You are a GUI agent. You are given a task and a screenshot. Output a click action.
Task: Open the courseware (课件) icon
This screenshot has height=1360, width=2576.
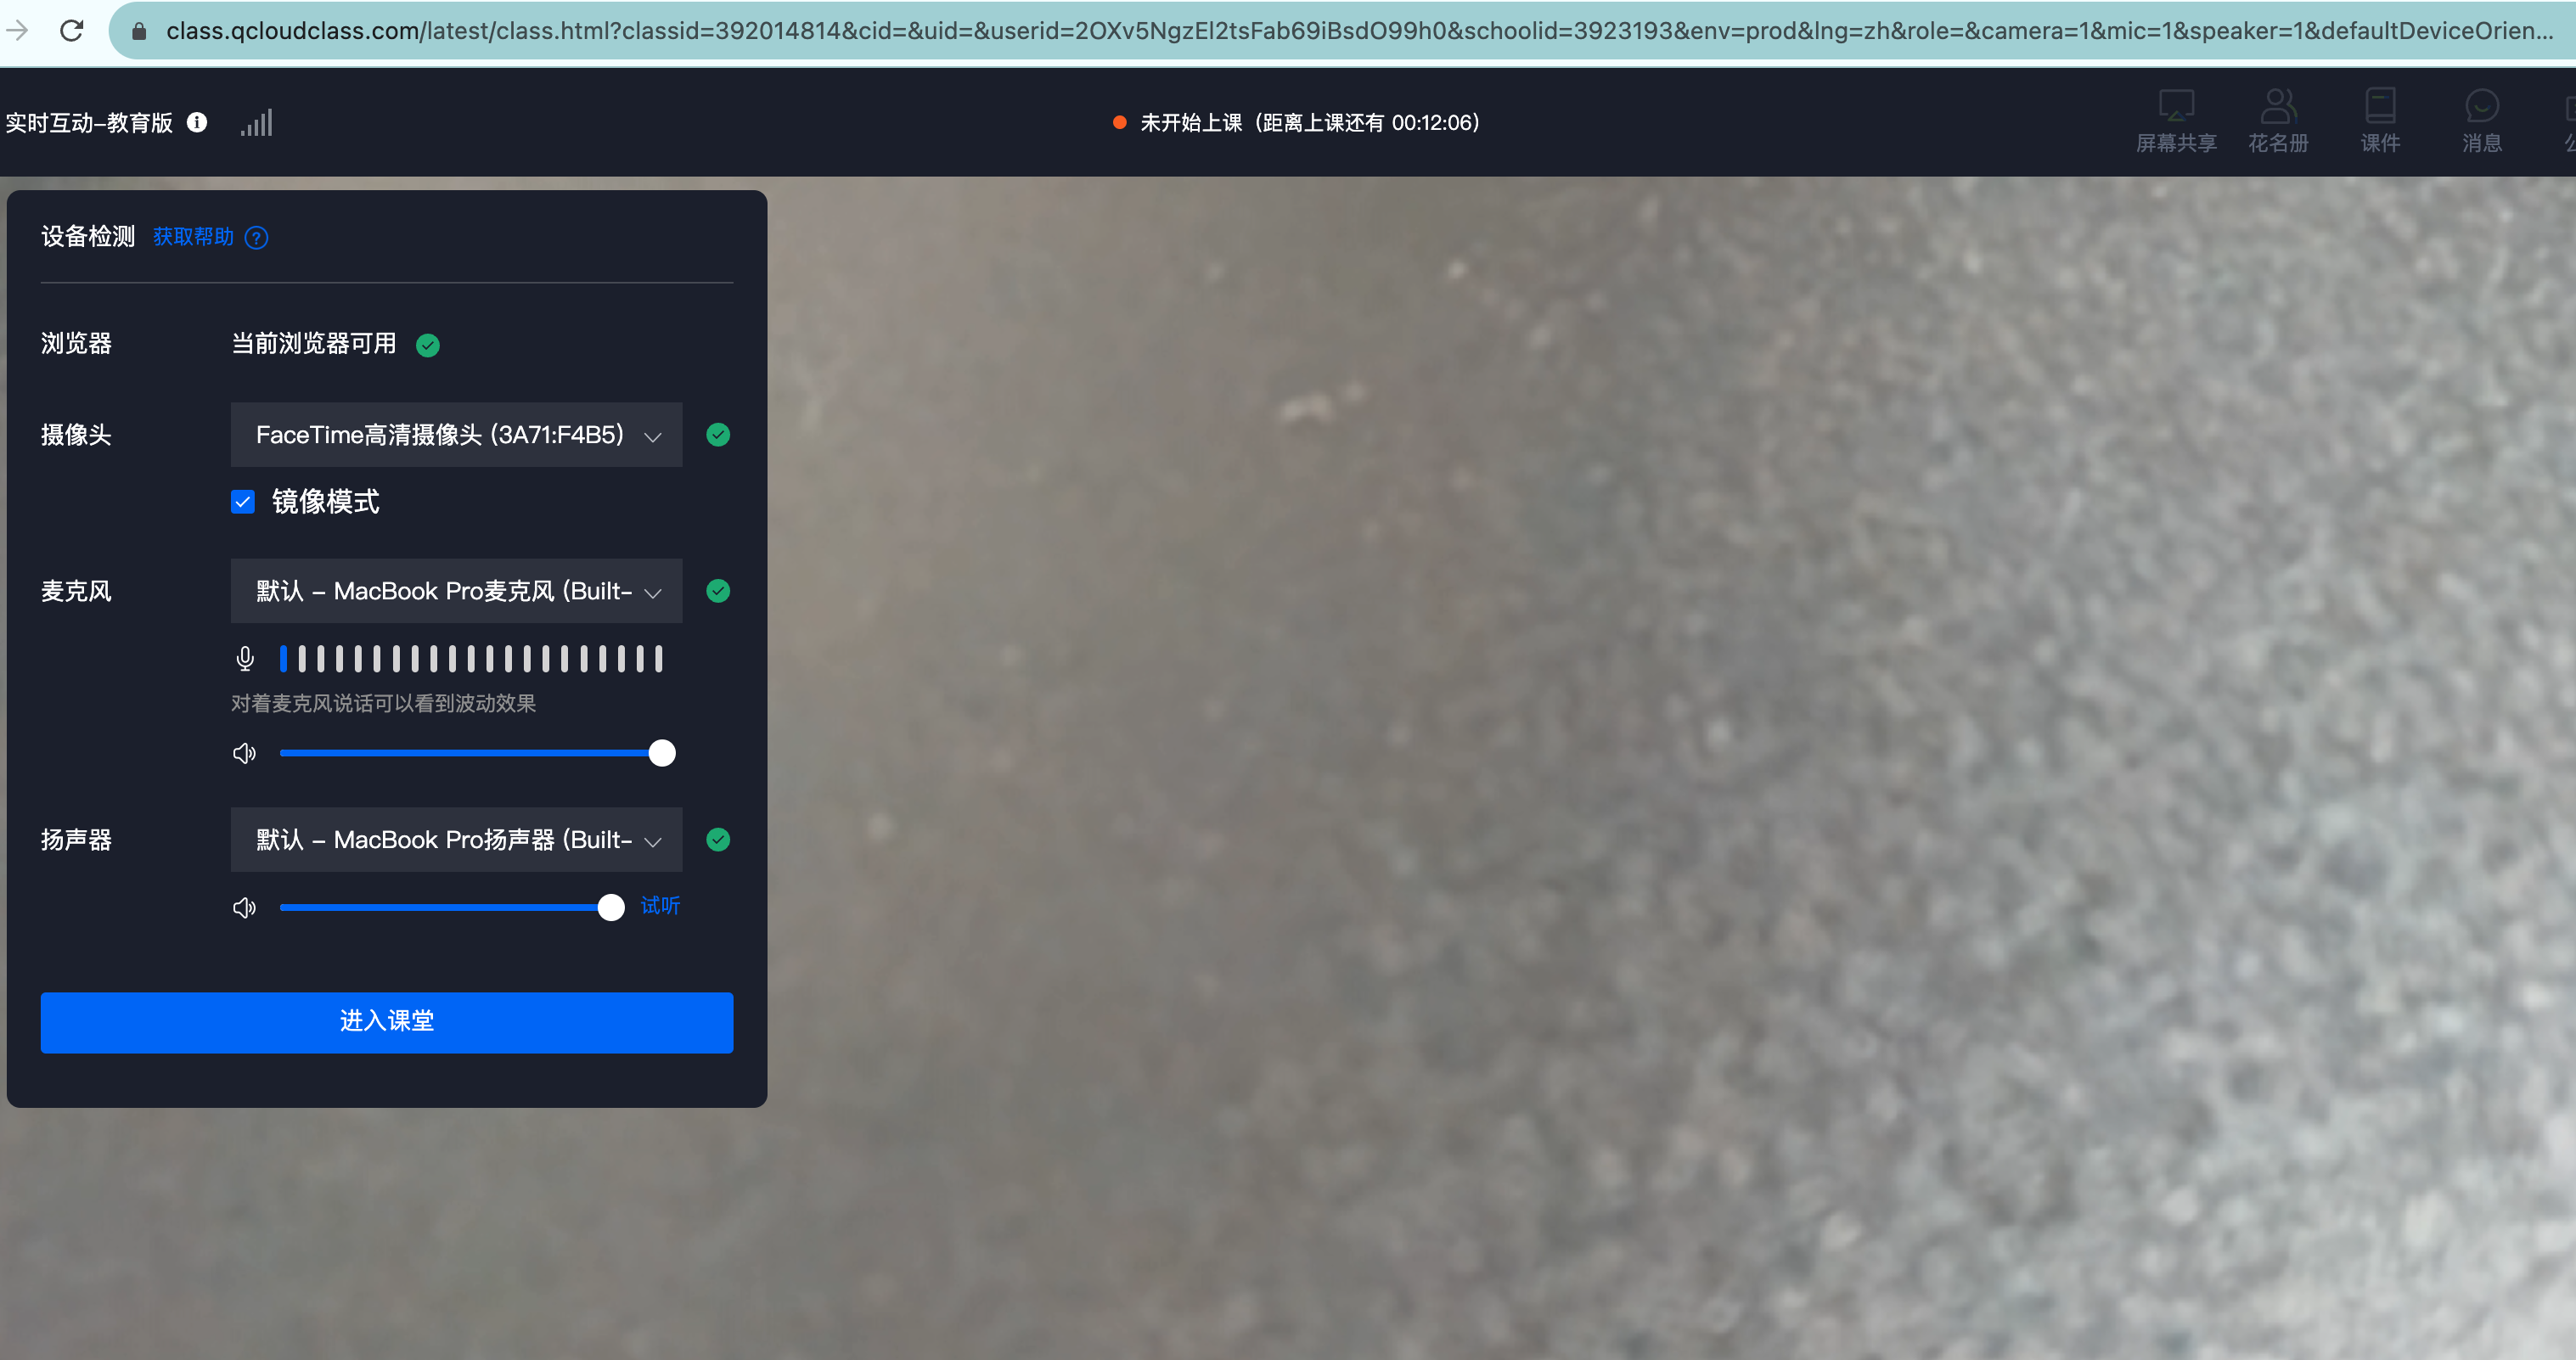pyautogui.click(x=2380, y=107)
